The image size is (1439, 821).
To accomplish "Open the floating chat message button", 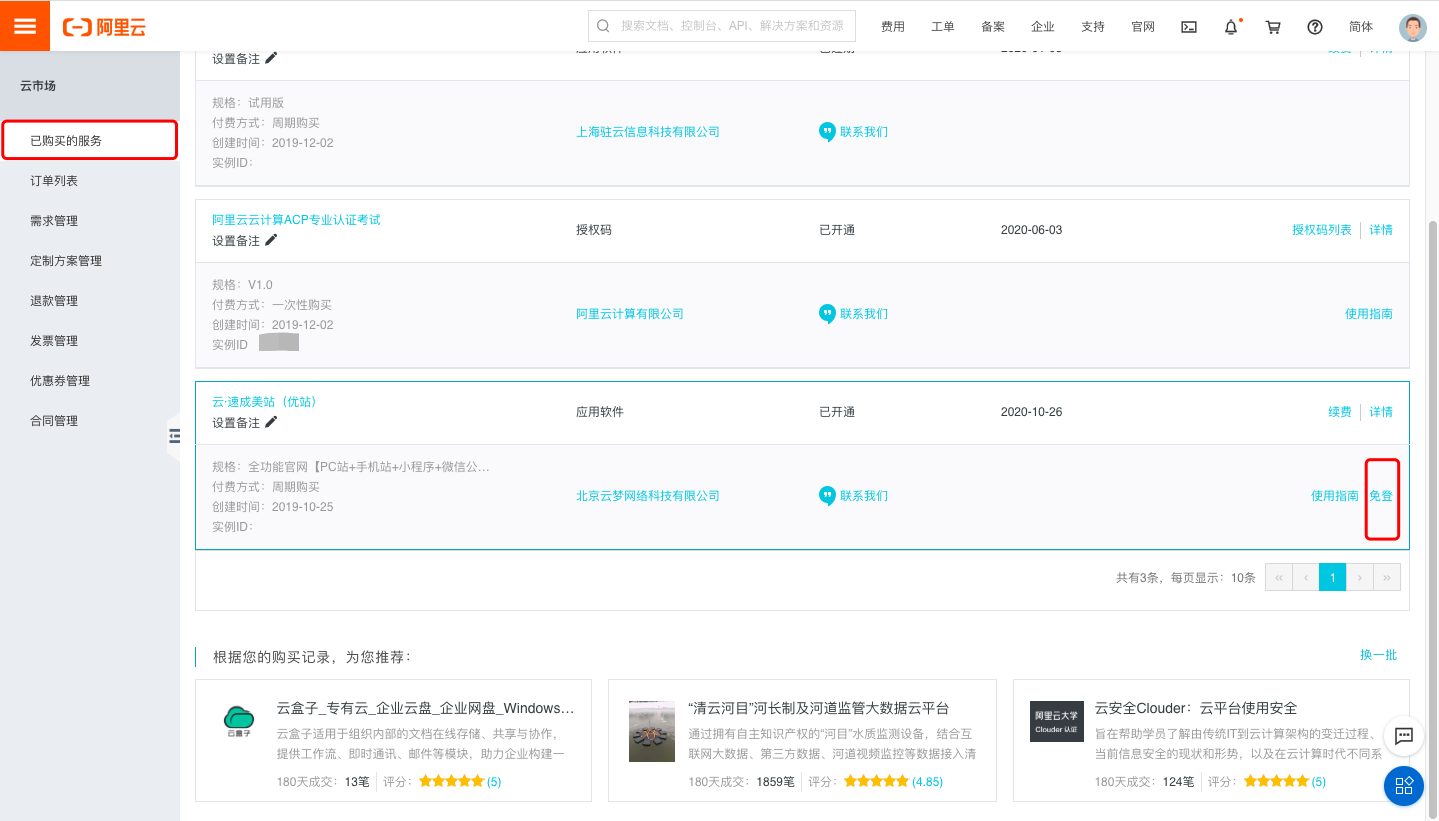I will (x=1403, y=735).
